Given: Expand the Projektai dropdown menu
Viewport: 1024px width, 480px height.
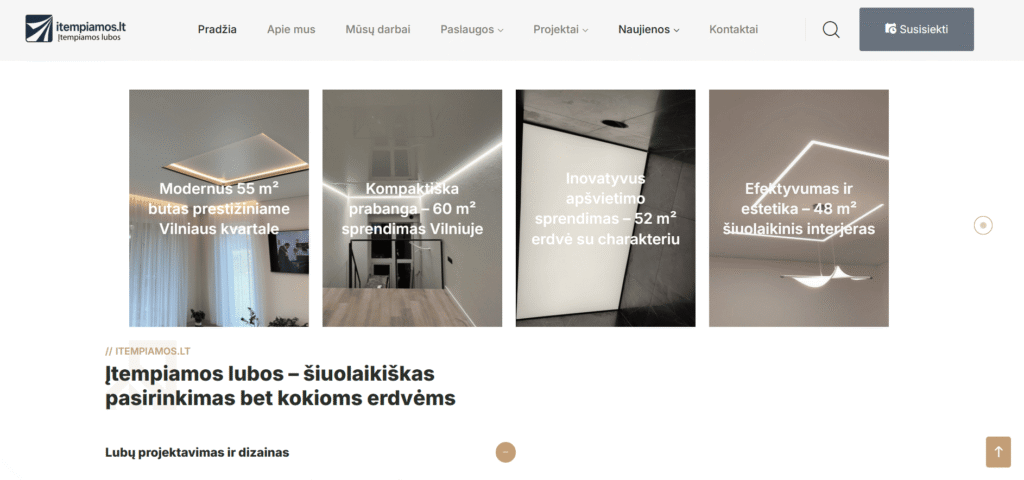Looking at the screenshot, I should [560, 29].
